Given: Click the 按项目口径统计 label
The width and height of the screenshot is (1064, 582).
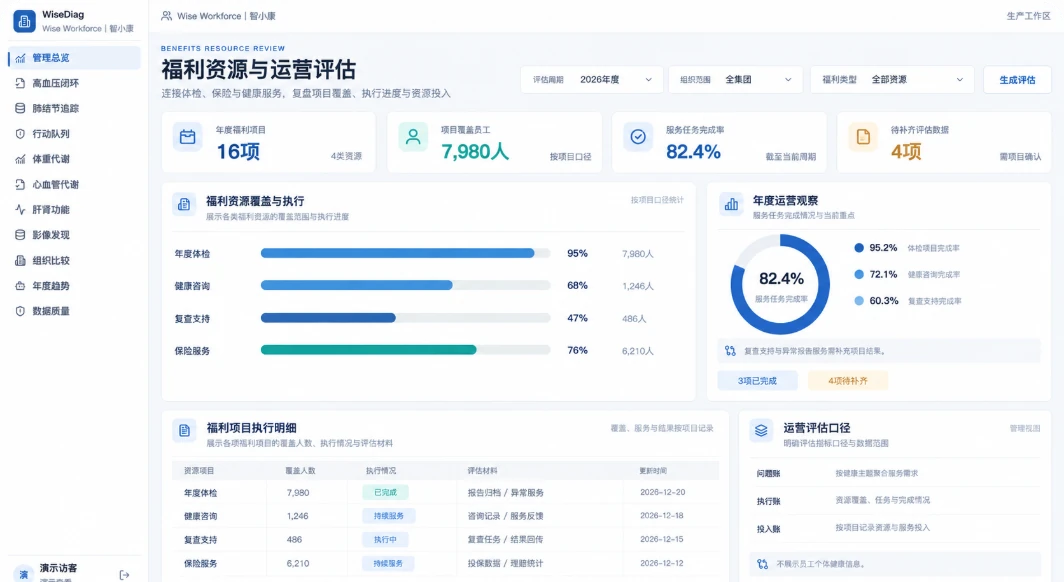Looking at the screenshot, I should (x=657, y=200).
